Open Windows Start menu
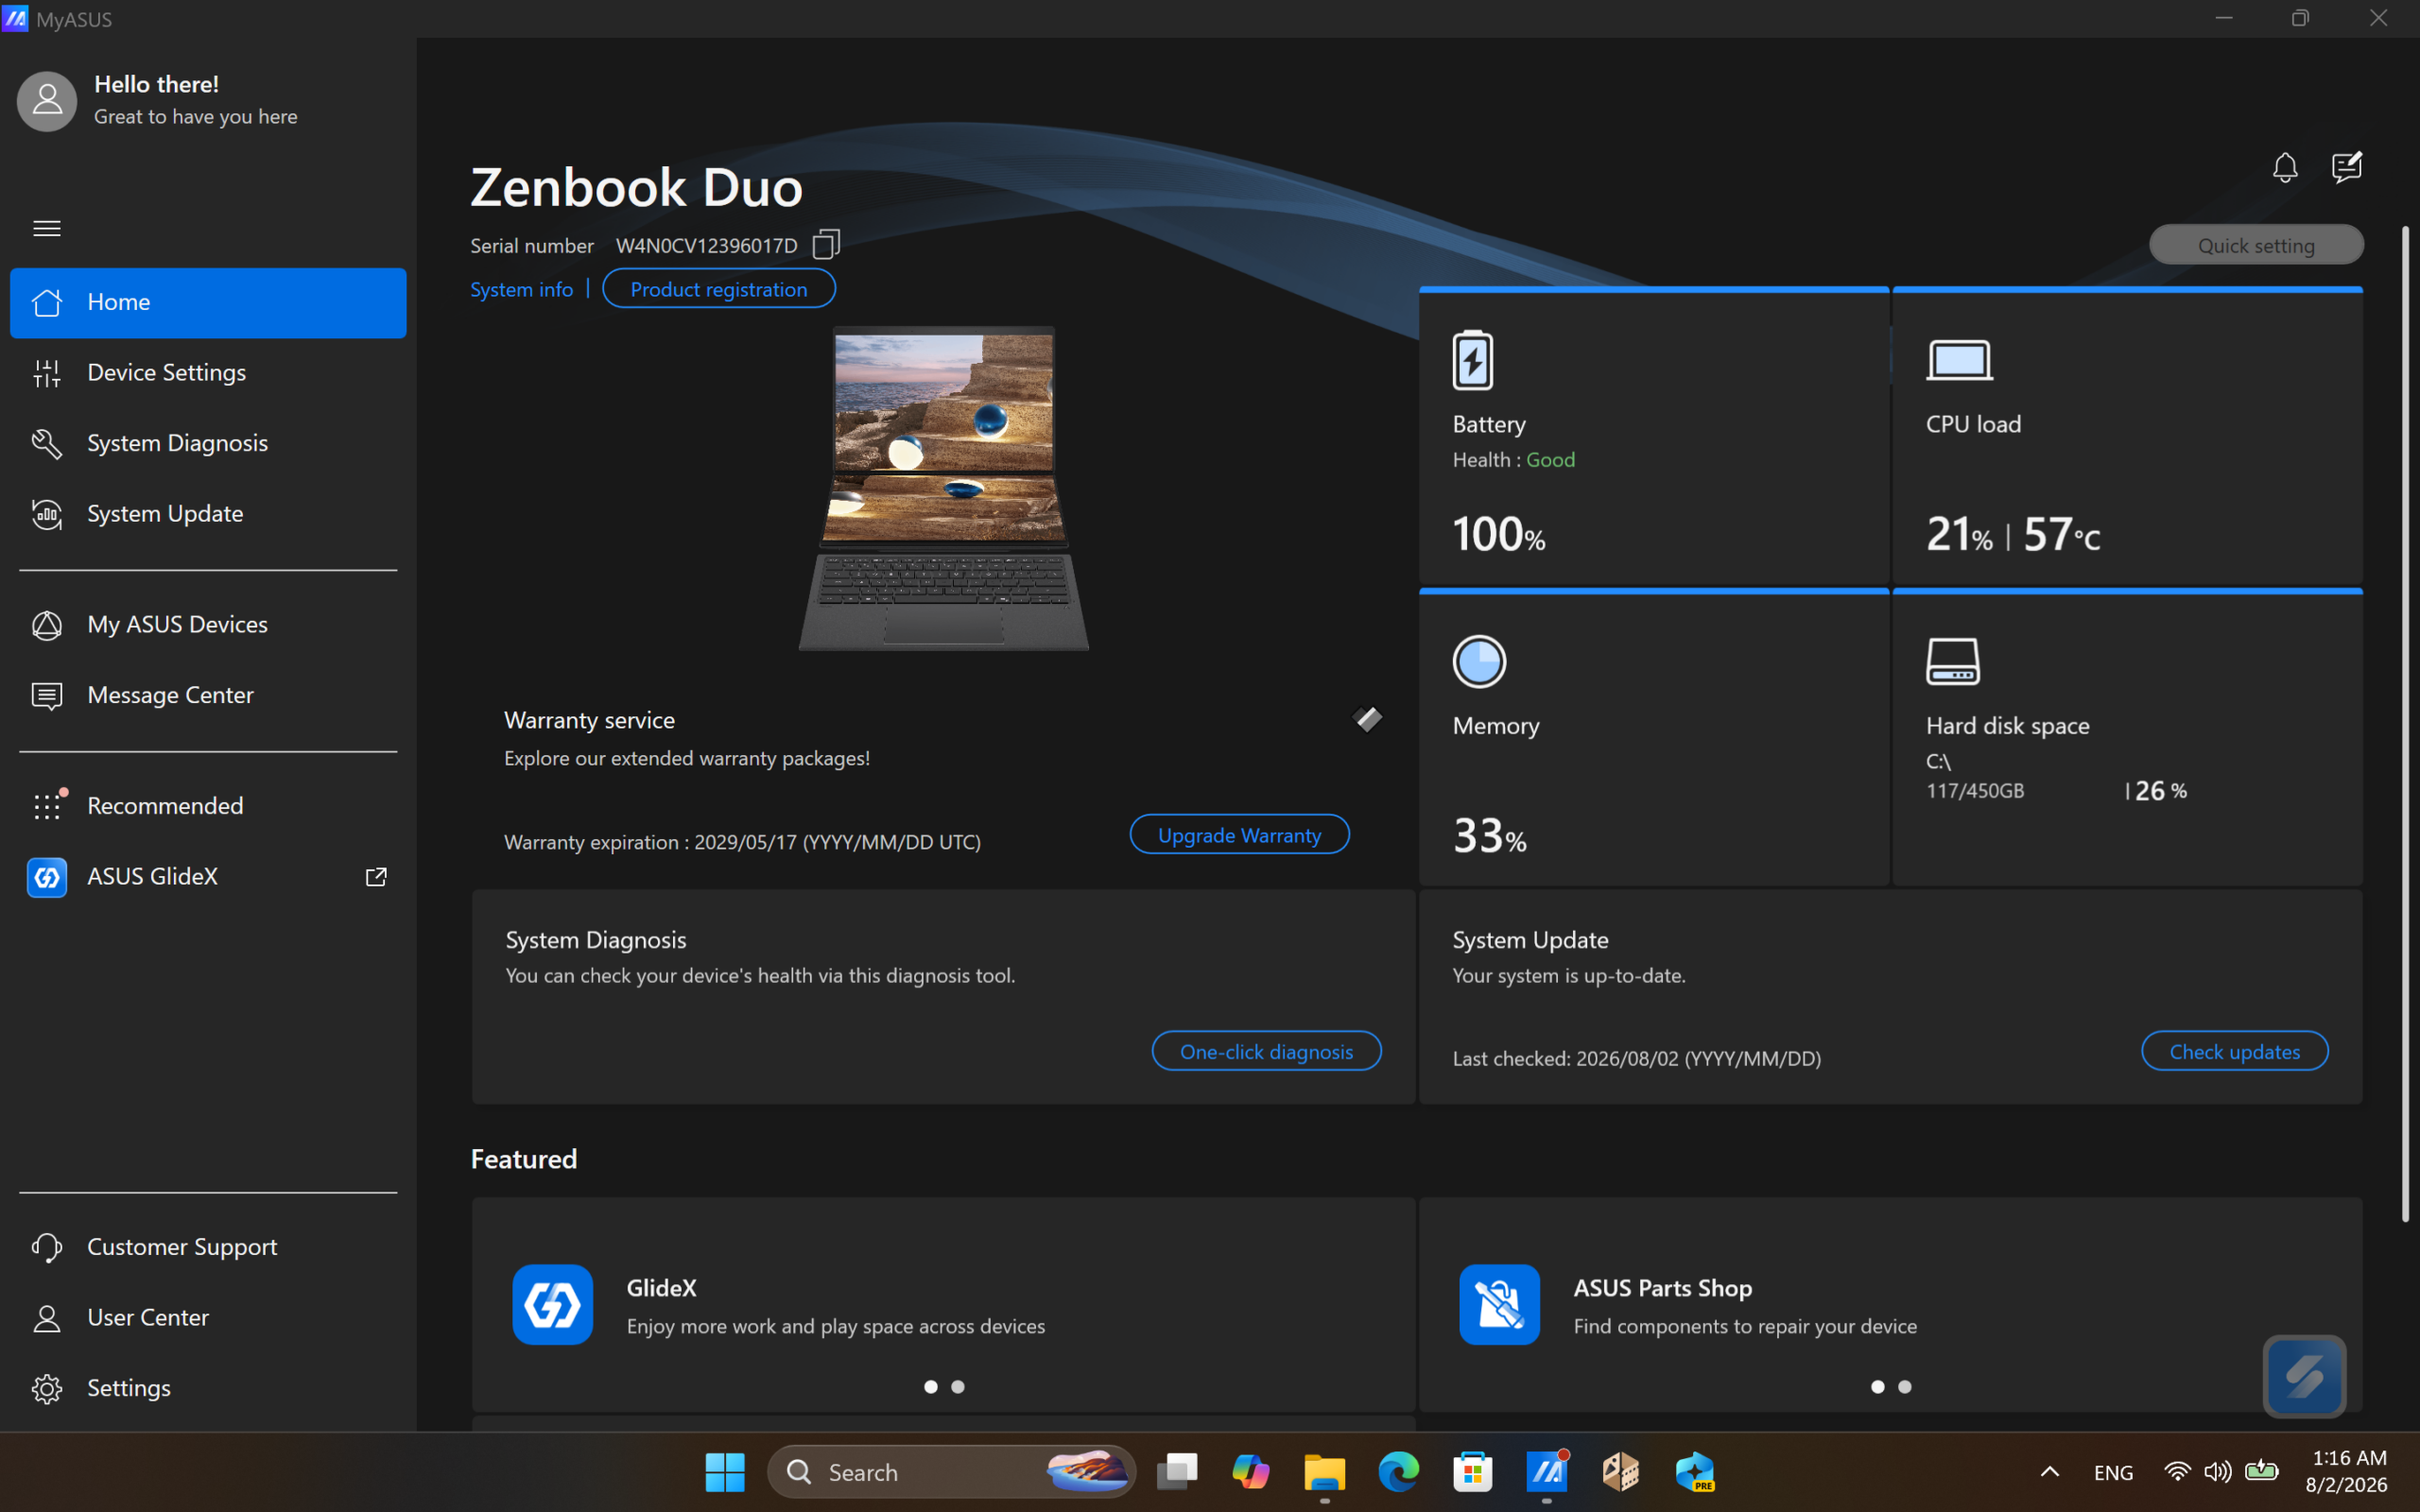 pyautogui.click(x=725, y=1472)
